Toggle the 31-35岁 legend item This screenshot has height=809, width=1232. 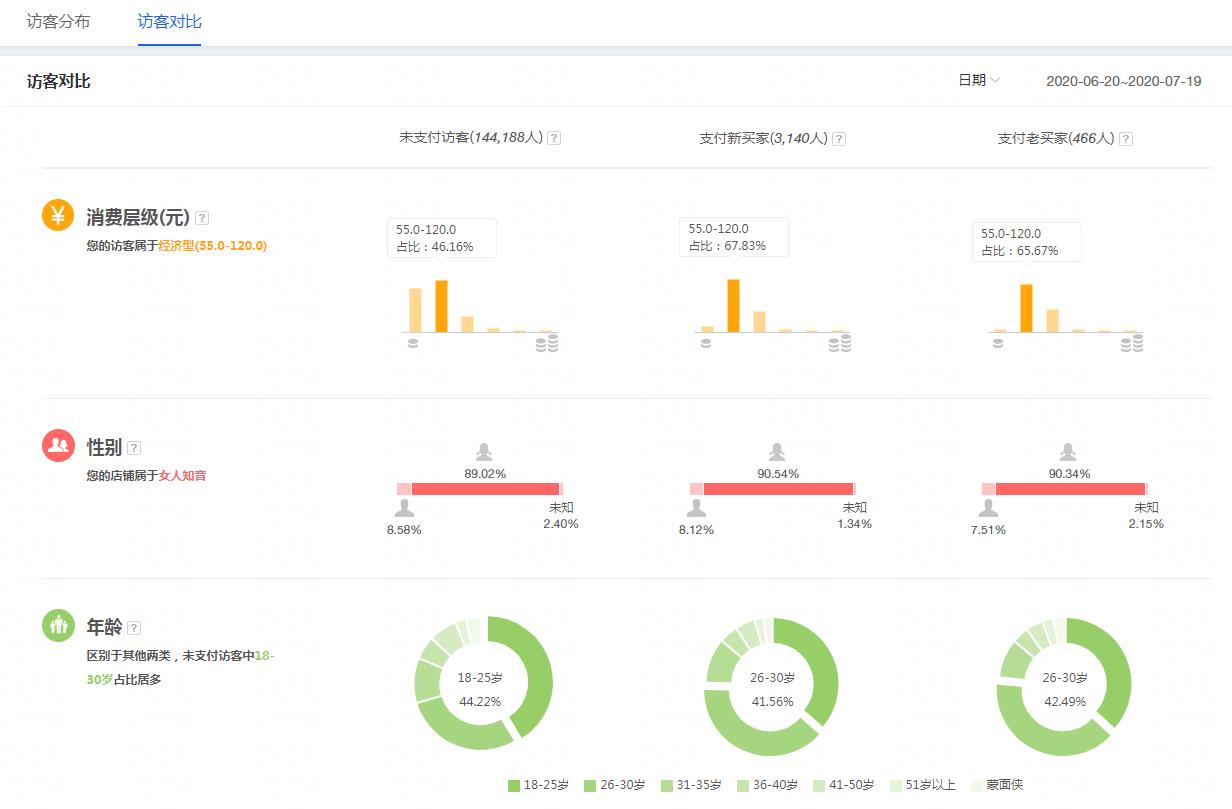click(691, 785)
